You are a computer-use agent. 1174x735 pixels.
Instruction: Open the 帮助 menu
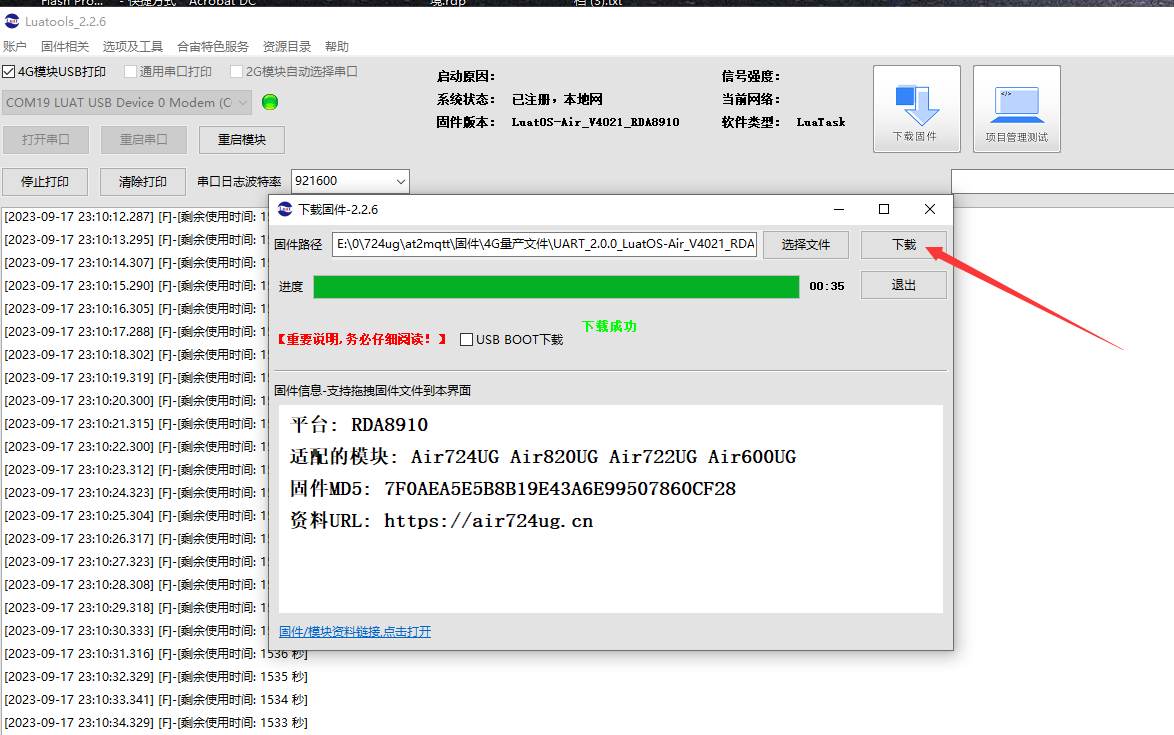point(337,46)
